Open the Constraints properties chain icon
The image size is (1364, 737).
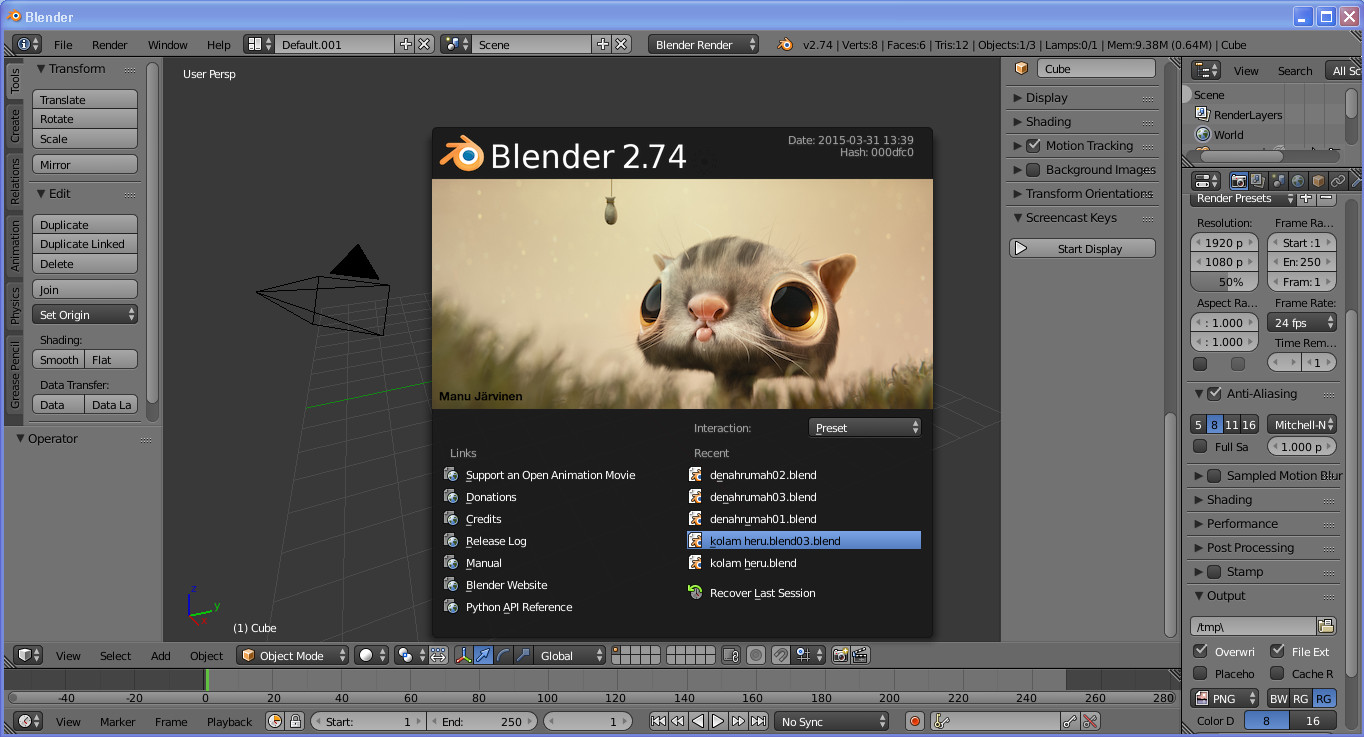[1338, 181]
